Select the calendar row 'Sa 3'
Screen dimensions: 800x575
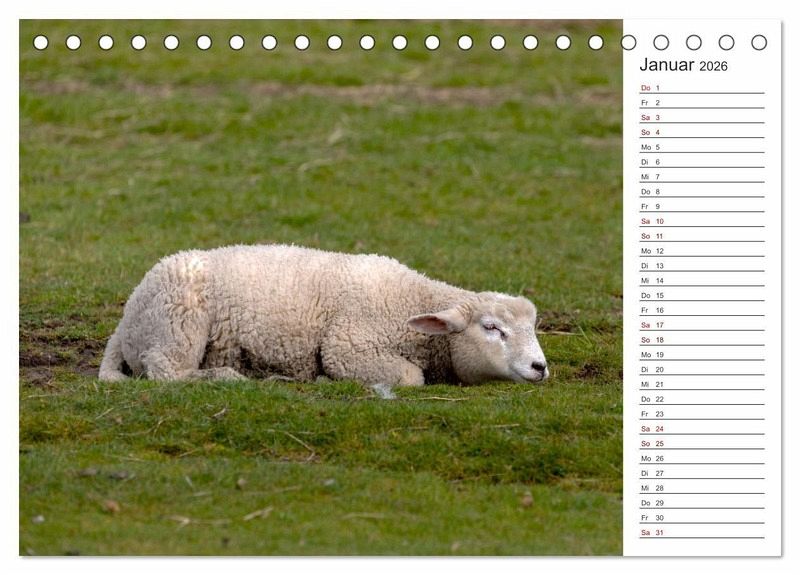pos(702,117)
